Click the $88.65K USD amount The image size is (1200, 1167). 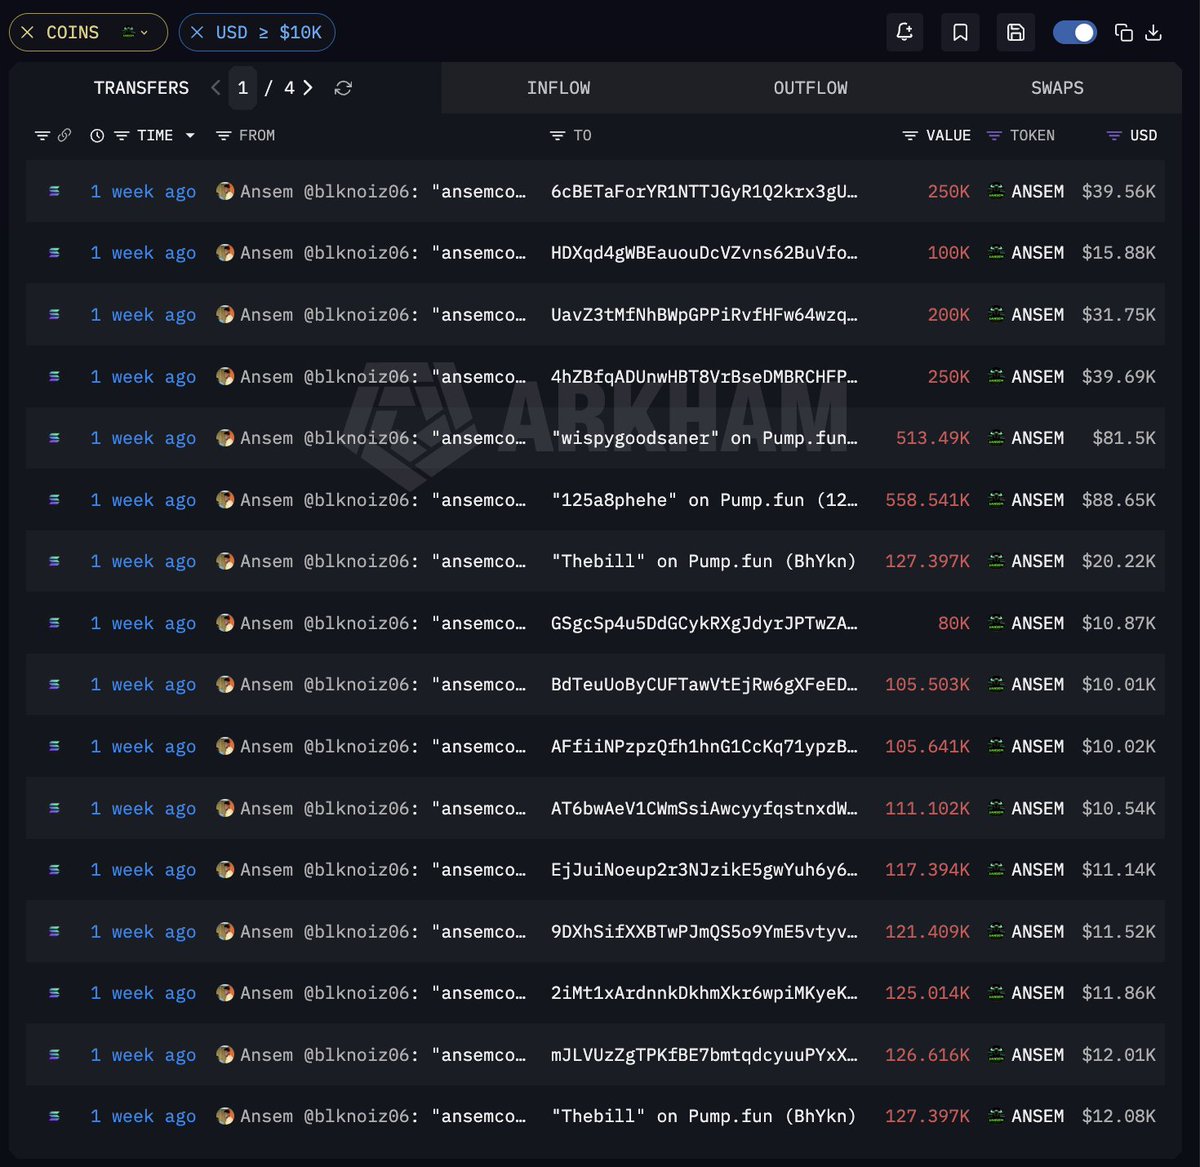tap(1118, 499)
